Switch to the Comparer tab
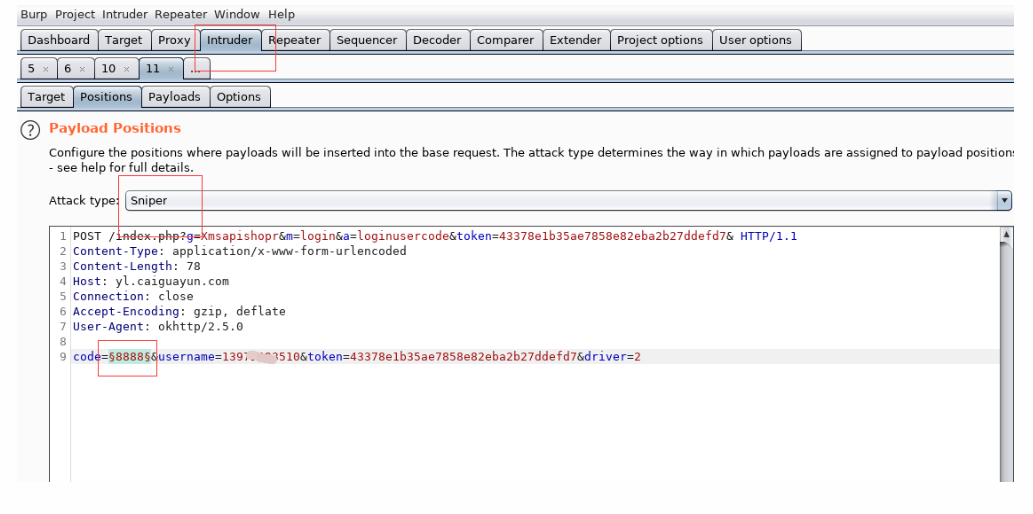Image resolution: width=1033 pixels, height=514 pixels. 505,40
